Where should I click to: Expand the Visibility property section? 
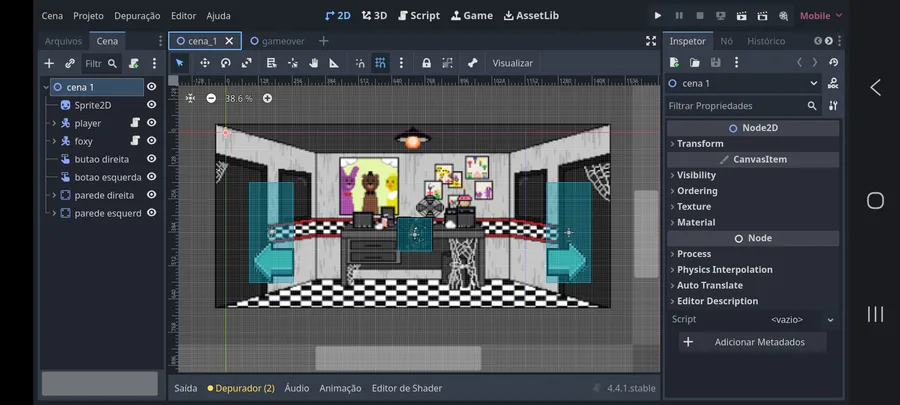(753, 175)
